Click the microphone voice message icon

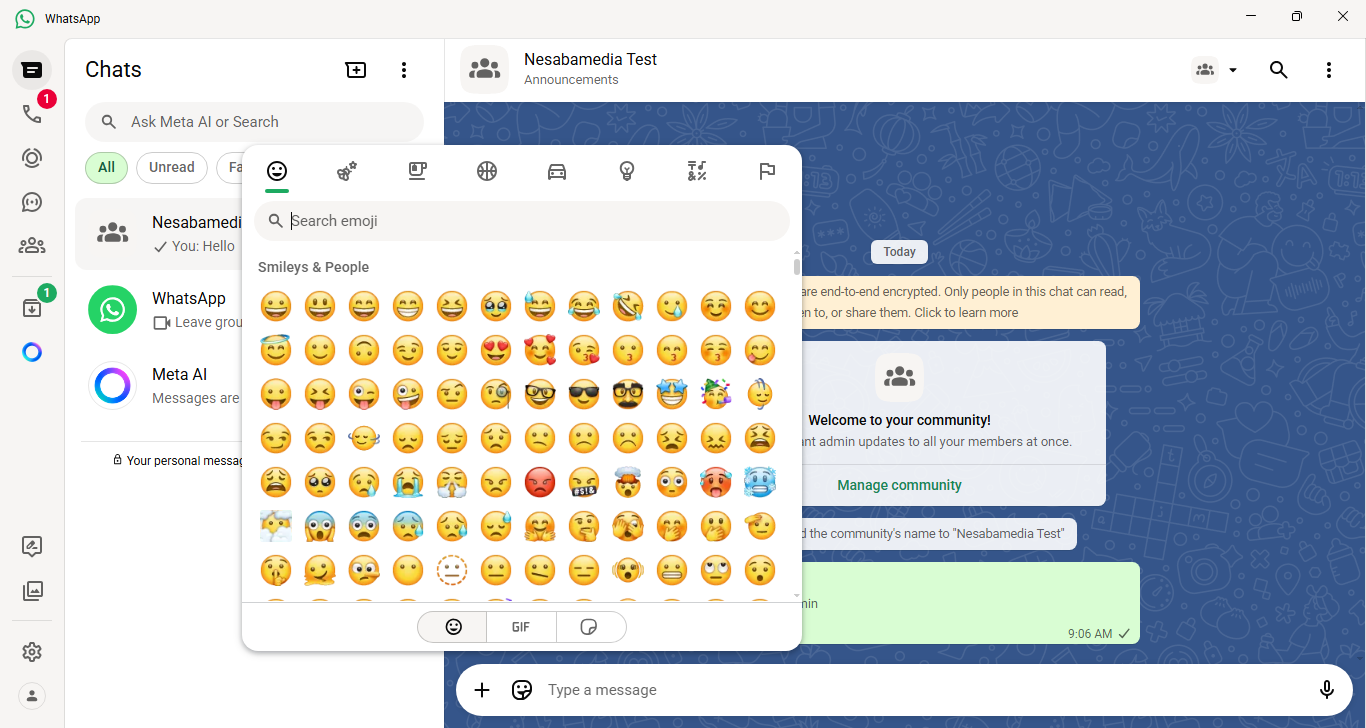1327,690
